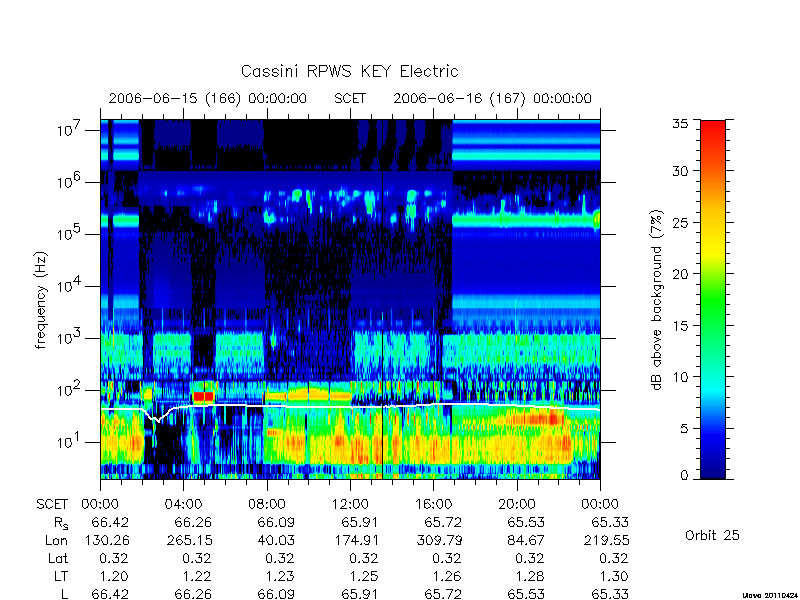Screen dimensions: 800x600
Task: Click the 10^3 frequency axis tick label
Action: click(x=70, y=338)
